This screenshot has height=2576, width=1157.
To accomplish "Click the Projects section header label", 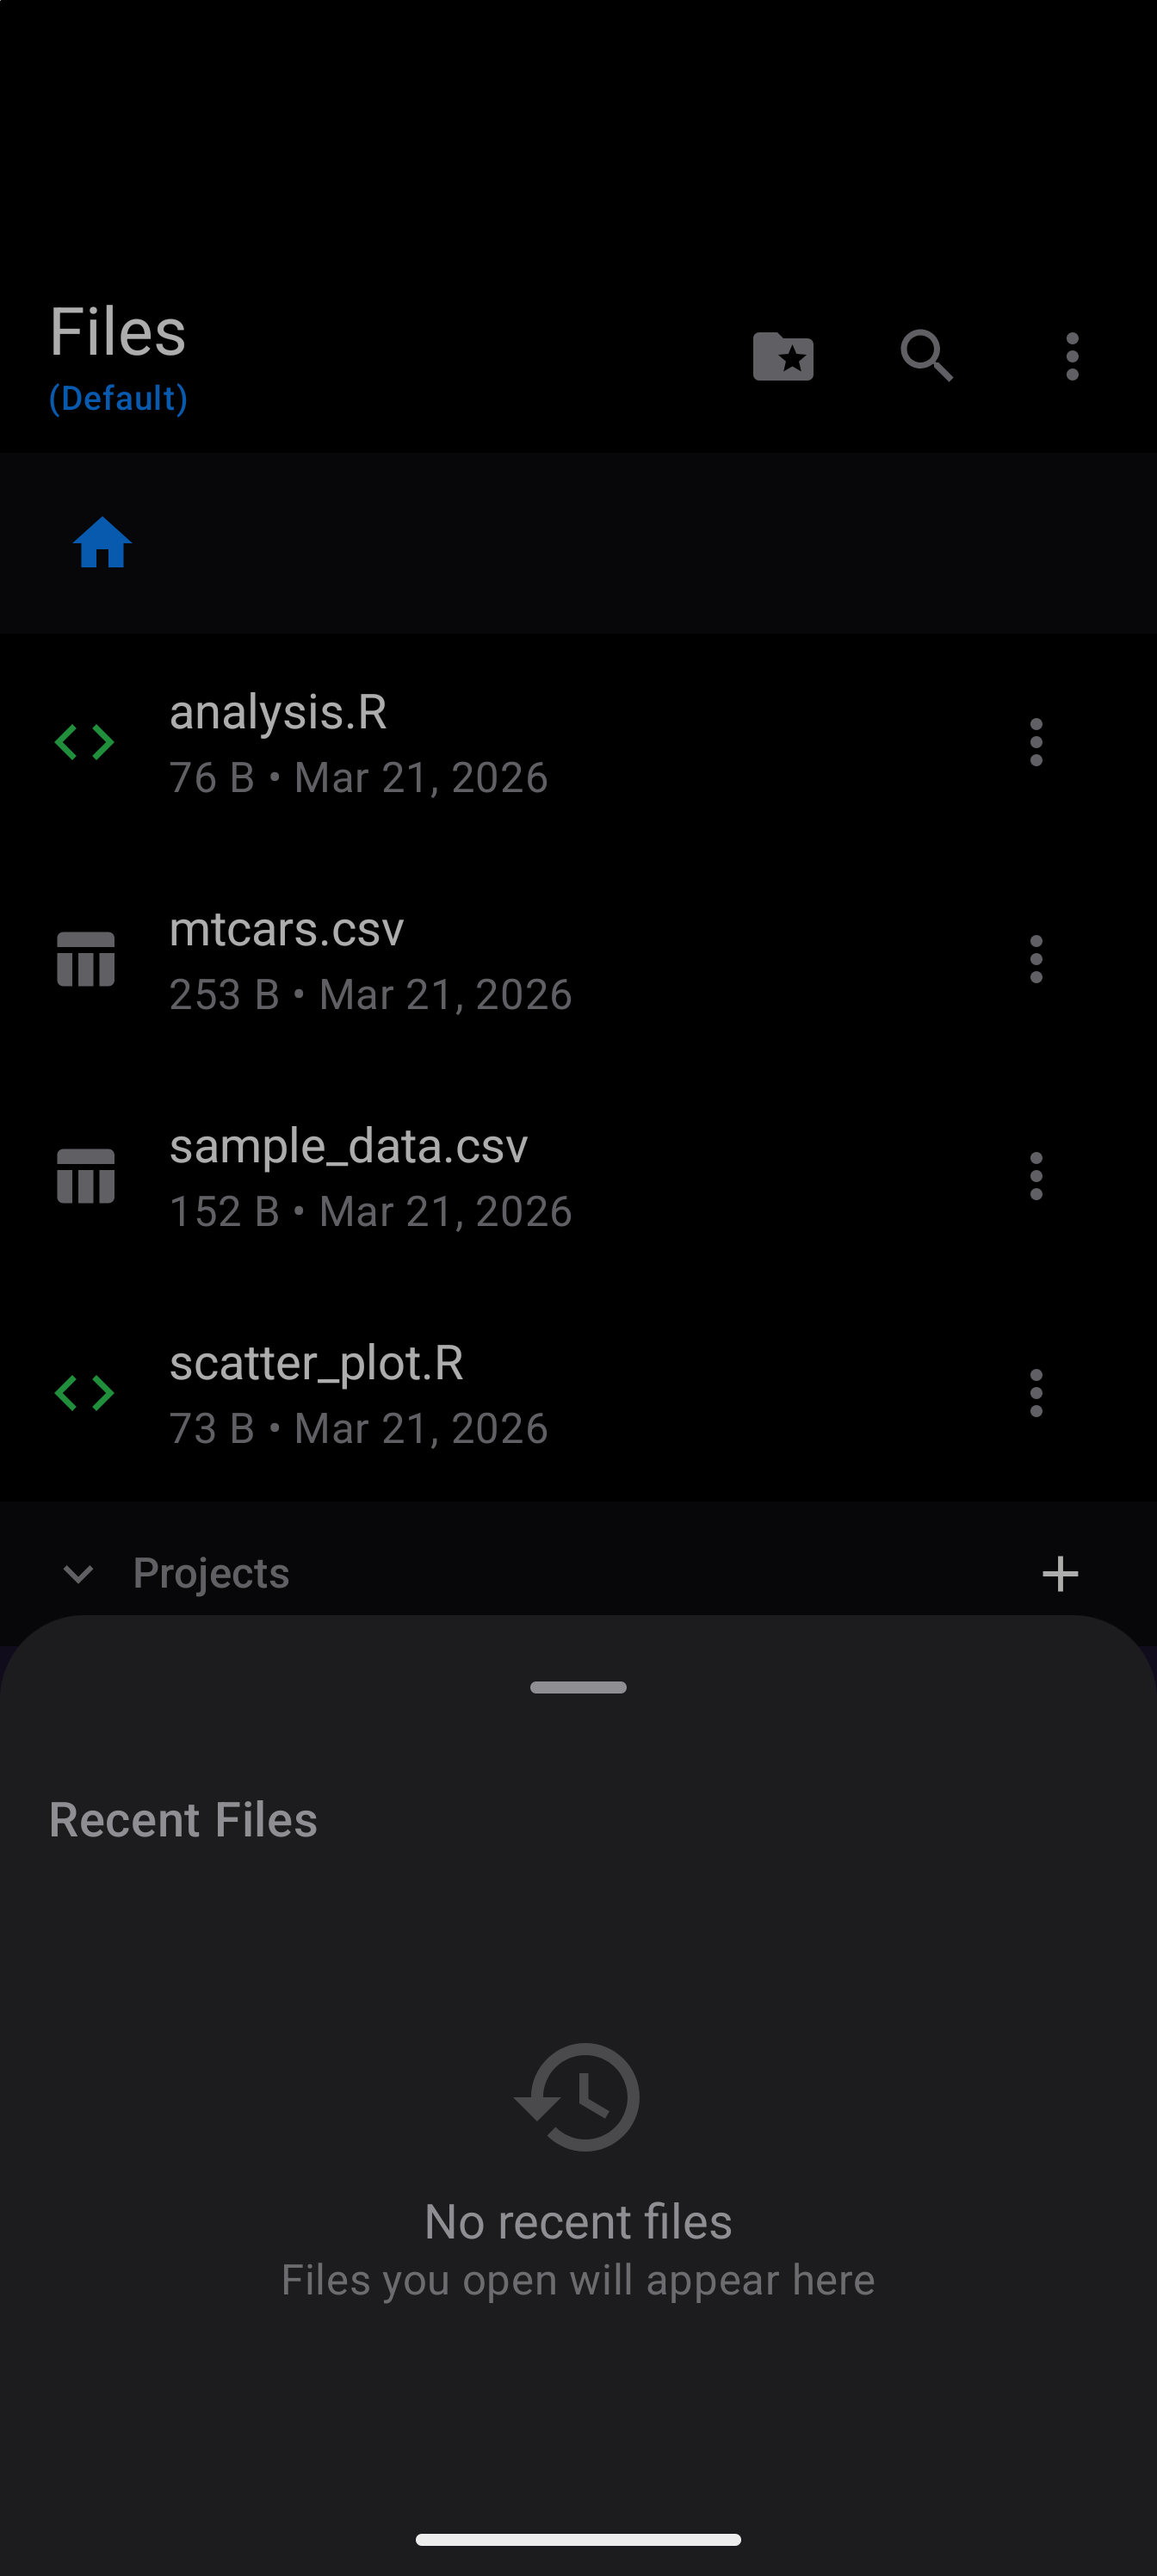I will point(211,1574).
